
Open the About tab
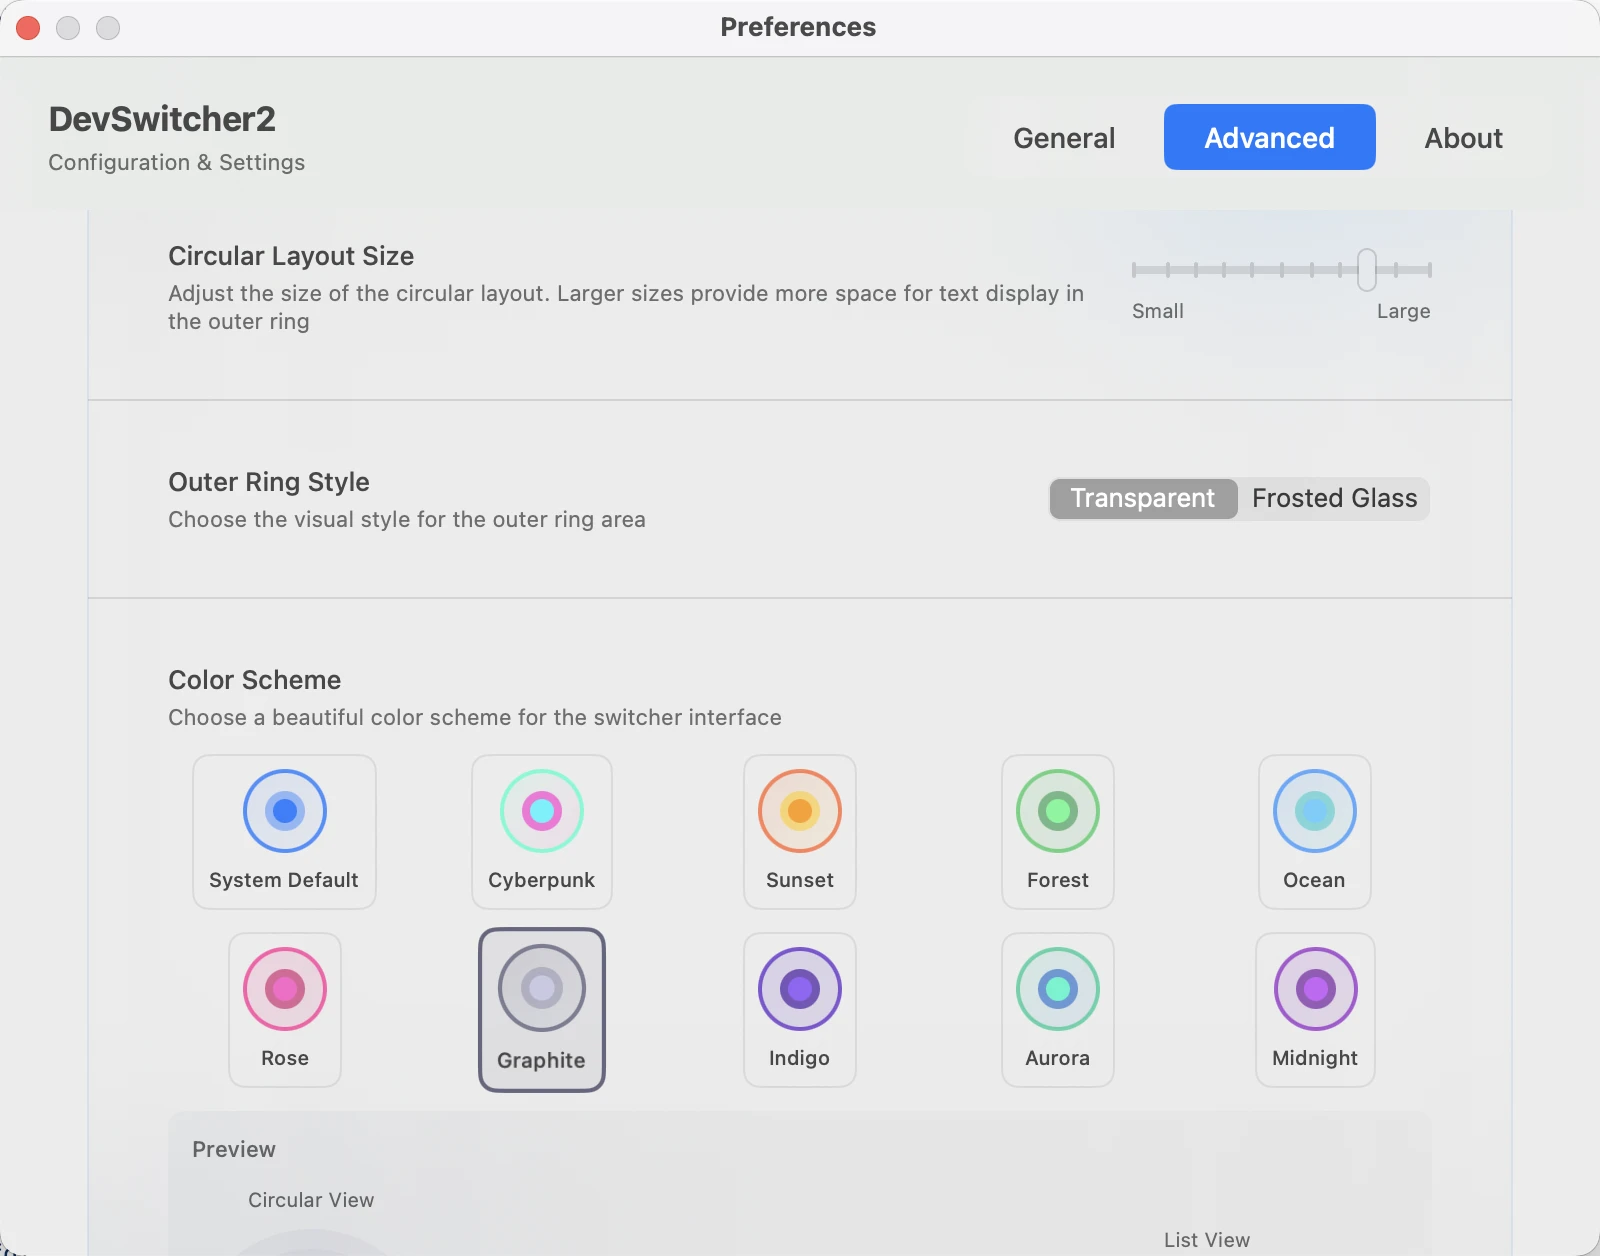click(1463, 137)
